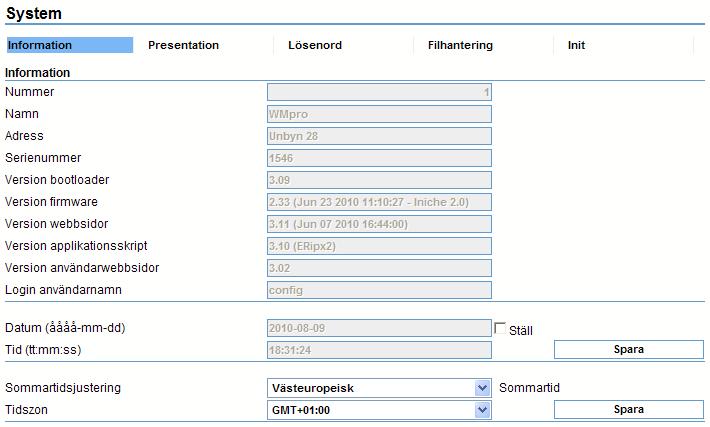Enable the Ställ checkbox
Screen dimensions: 710x427
[500, 328]
